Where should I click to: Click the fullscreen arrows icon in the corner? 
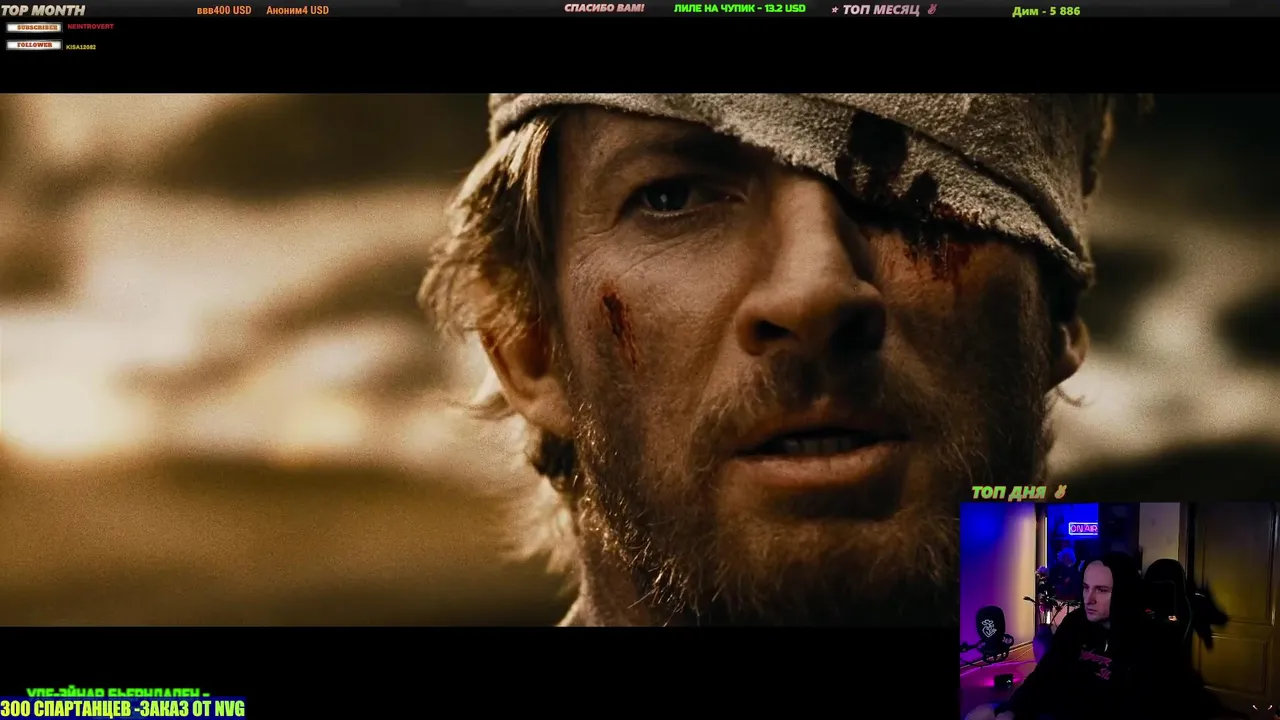(x=1262, y=708)
